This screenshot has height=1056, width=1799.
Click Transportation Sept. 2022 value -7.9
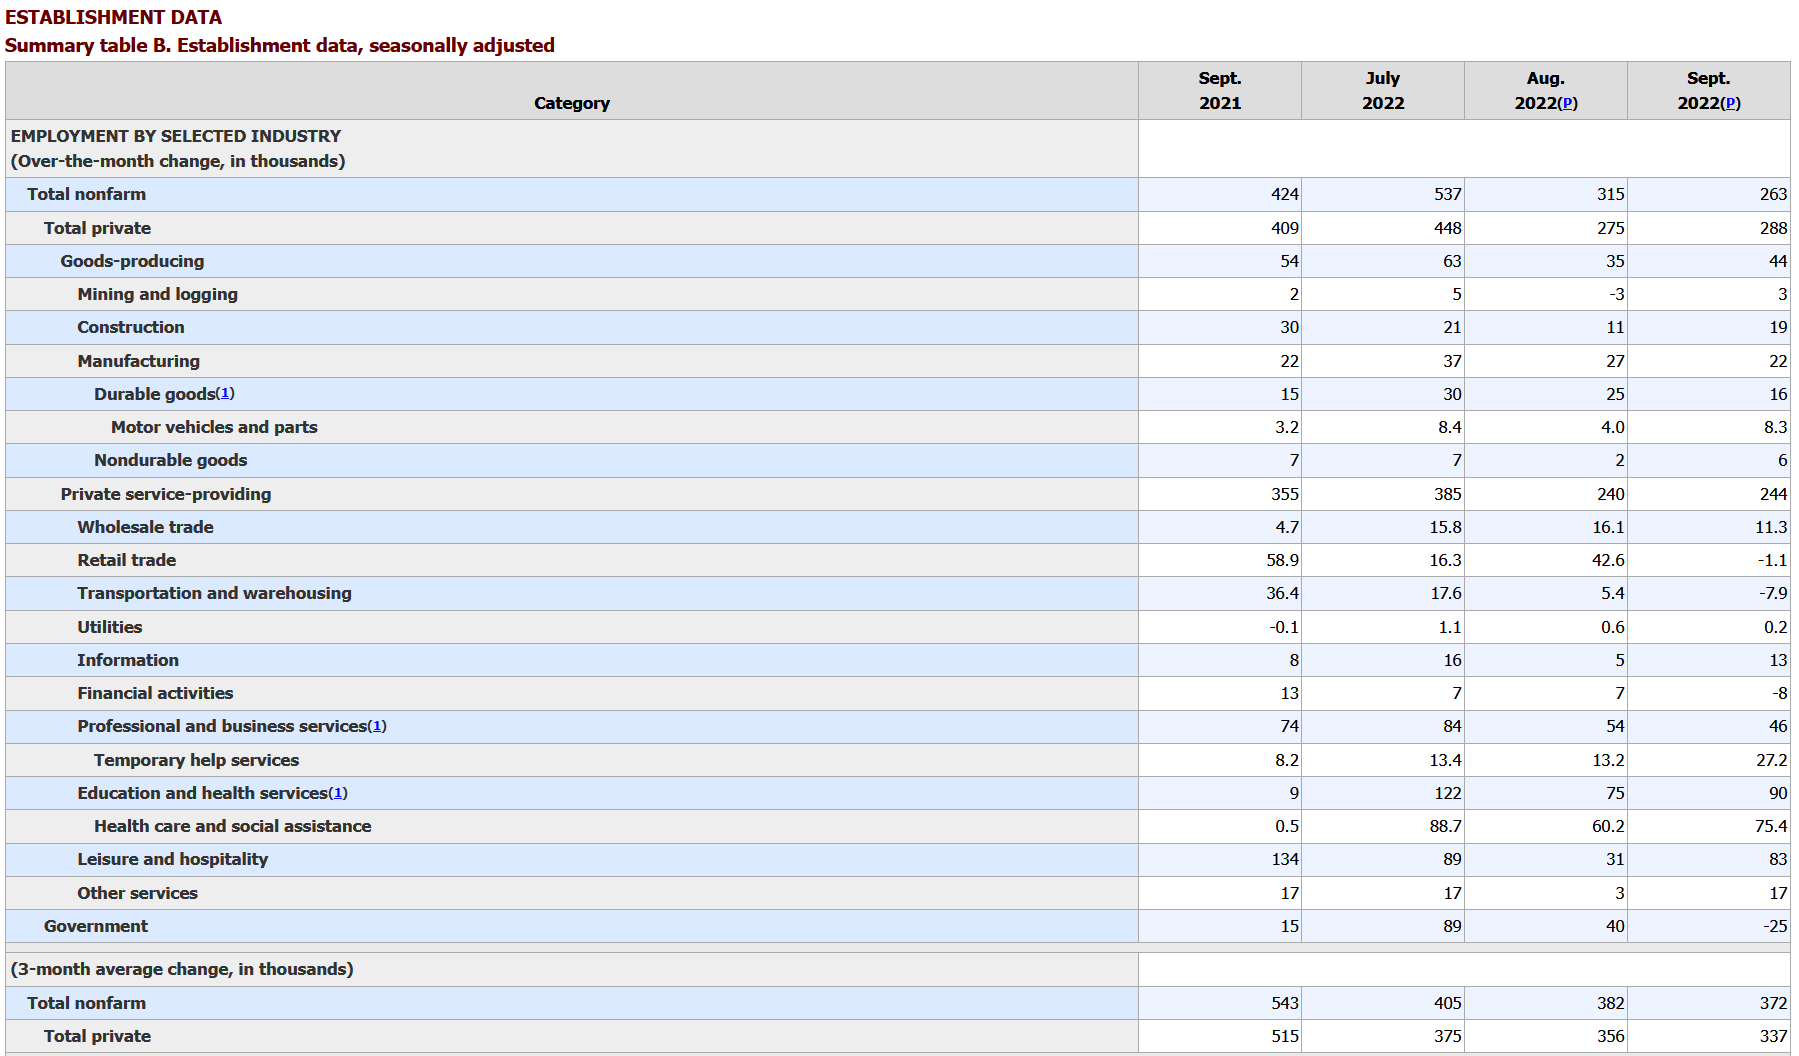coord(1773,593)
